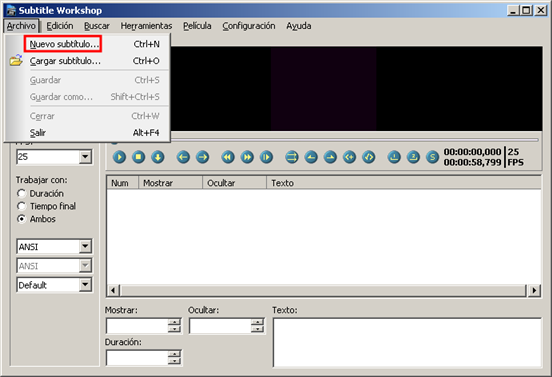Viewport: 552px width, 377px height.
Task: Click into the Texto subtitle text box
Action: [407, 343]
